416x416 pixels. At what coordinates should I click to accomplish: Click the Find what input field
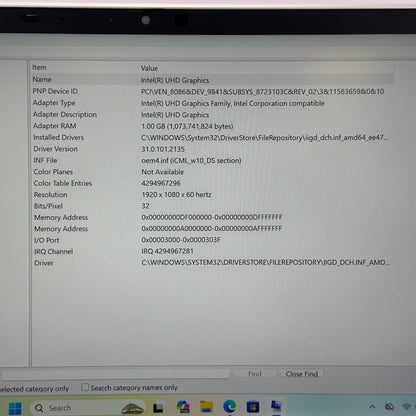click(x=115, y=374)
